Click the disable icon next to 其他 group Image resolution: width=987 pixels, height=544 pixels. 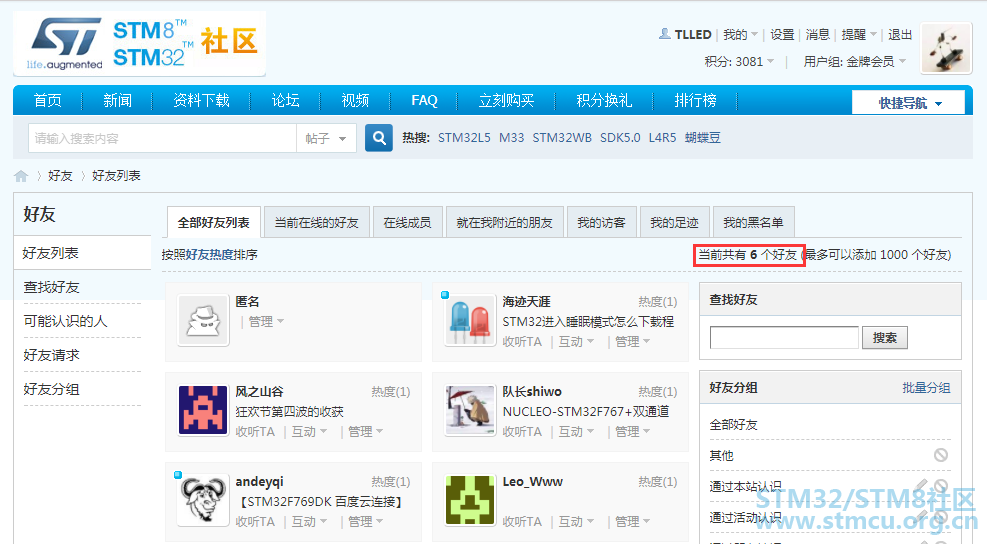coord(940,455)
